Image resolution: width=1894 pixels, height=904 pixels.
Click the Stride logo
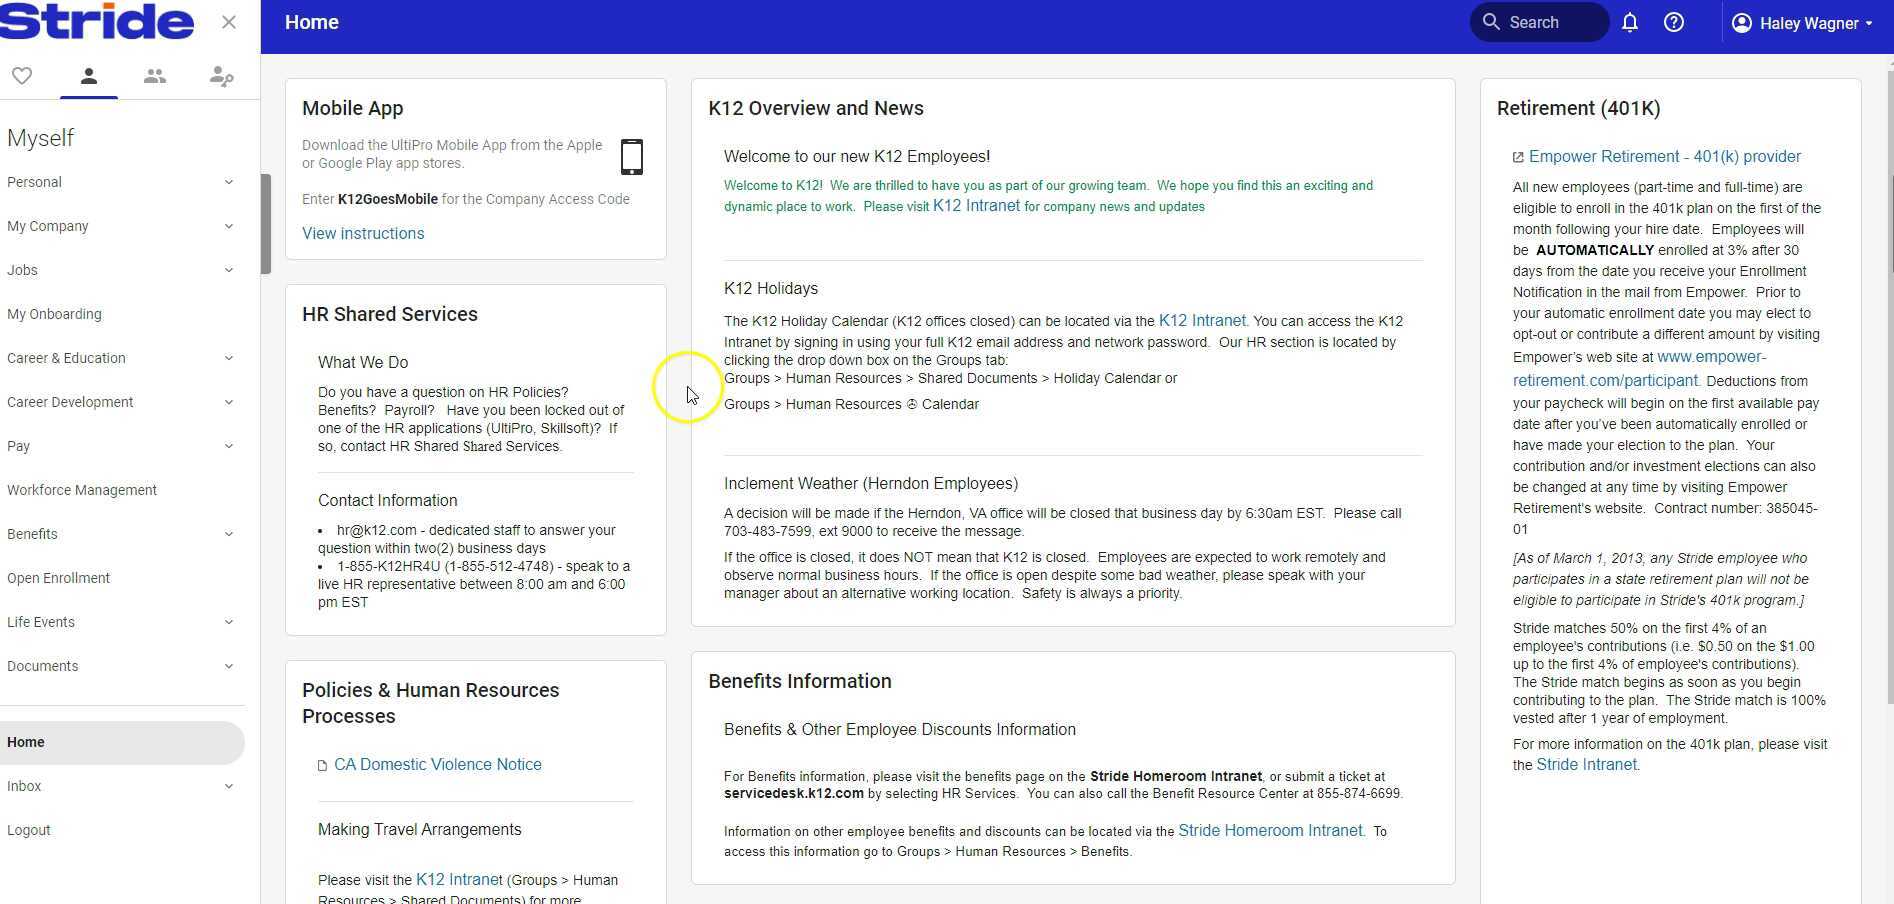(97, 21)
